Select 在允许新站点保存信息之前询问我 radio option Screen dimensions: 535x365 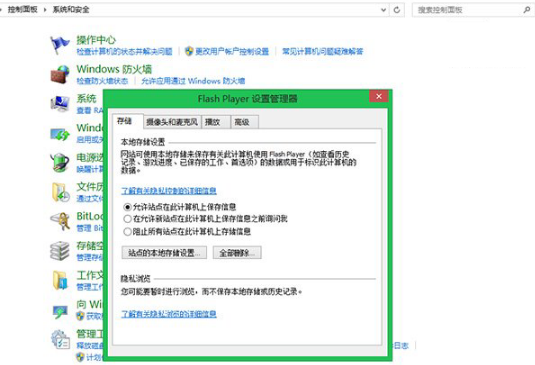(128, 219)
